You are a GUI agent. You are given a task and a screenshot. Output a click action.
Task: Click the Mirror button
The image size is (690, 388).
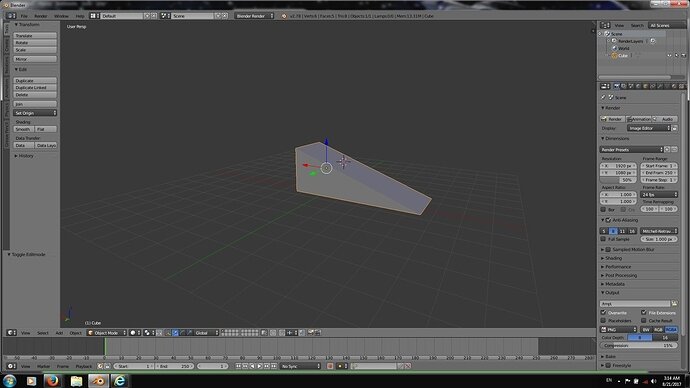[x=35, y=59]
